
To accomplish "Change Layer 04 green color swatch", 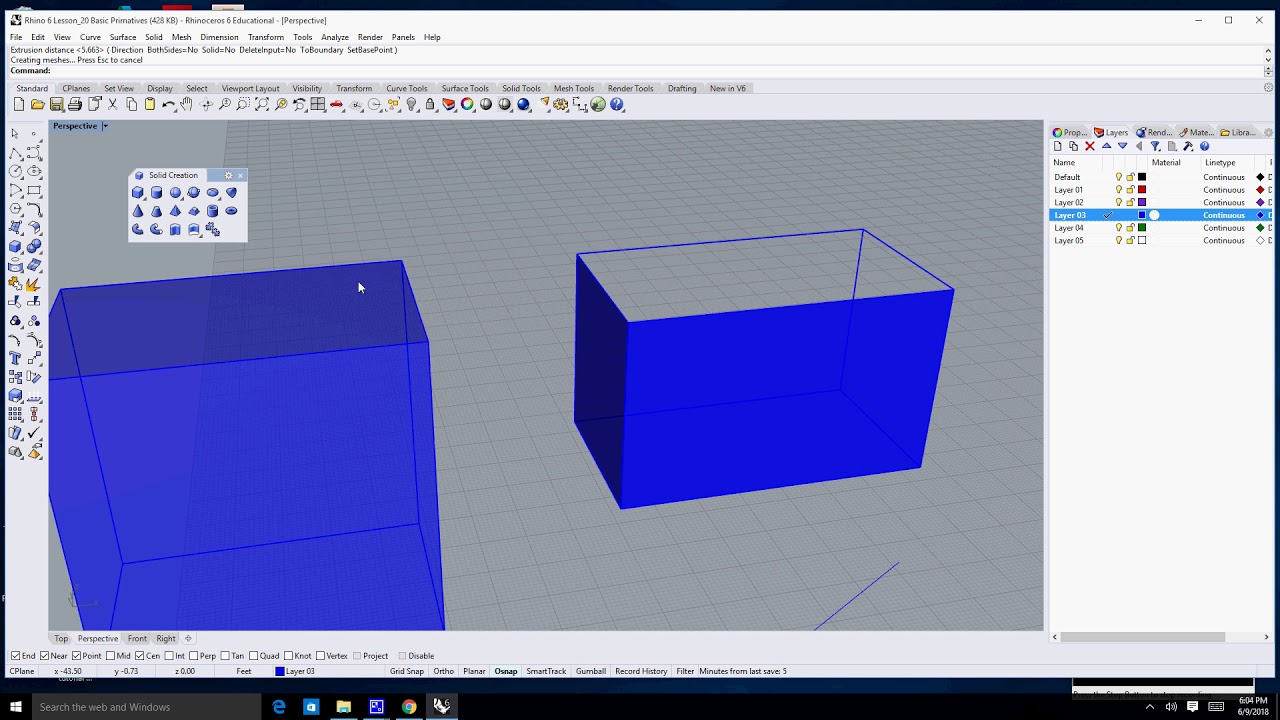I will [1142, 228].
